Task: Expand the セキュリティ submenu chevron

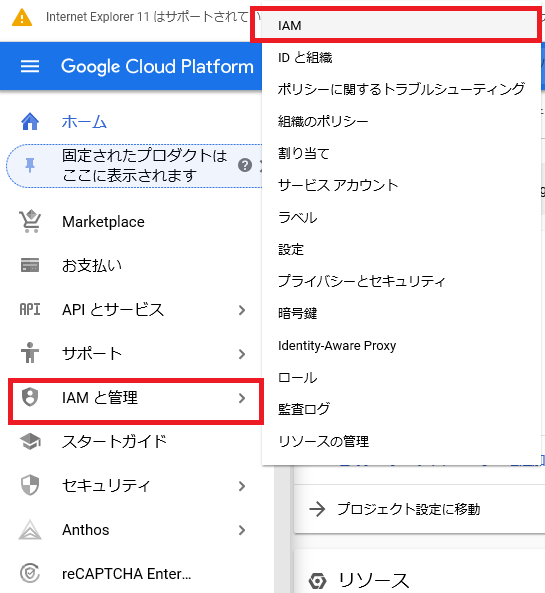Action: click(242, 486)
